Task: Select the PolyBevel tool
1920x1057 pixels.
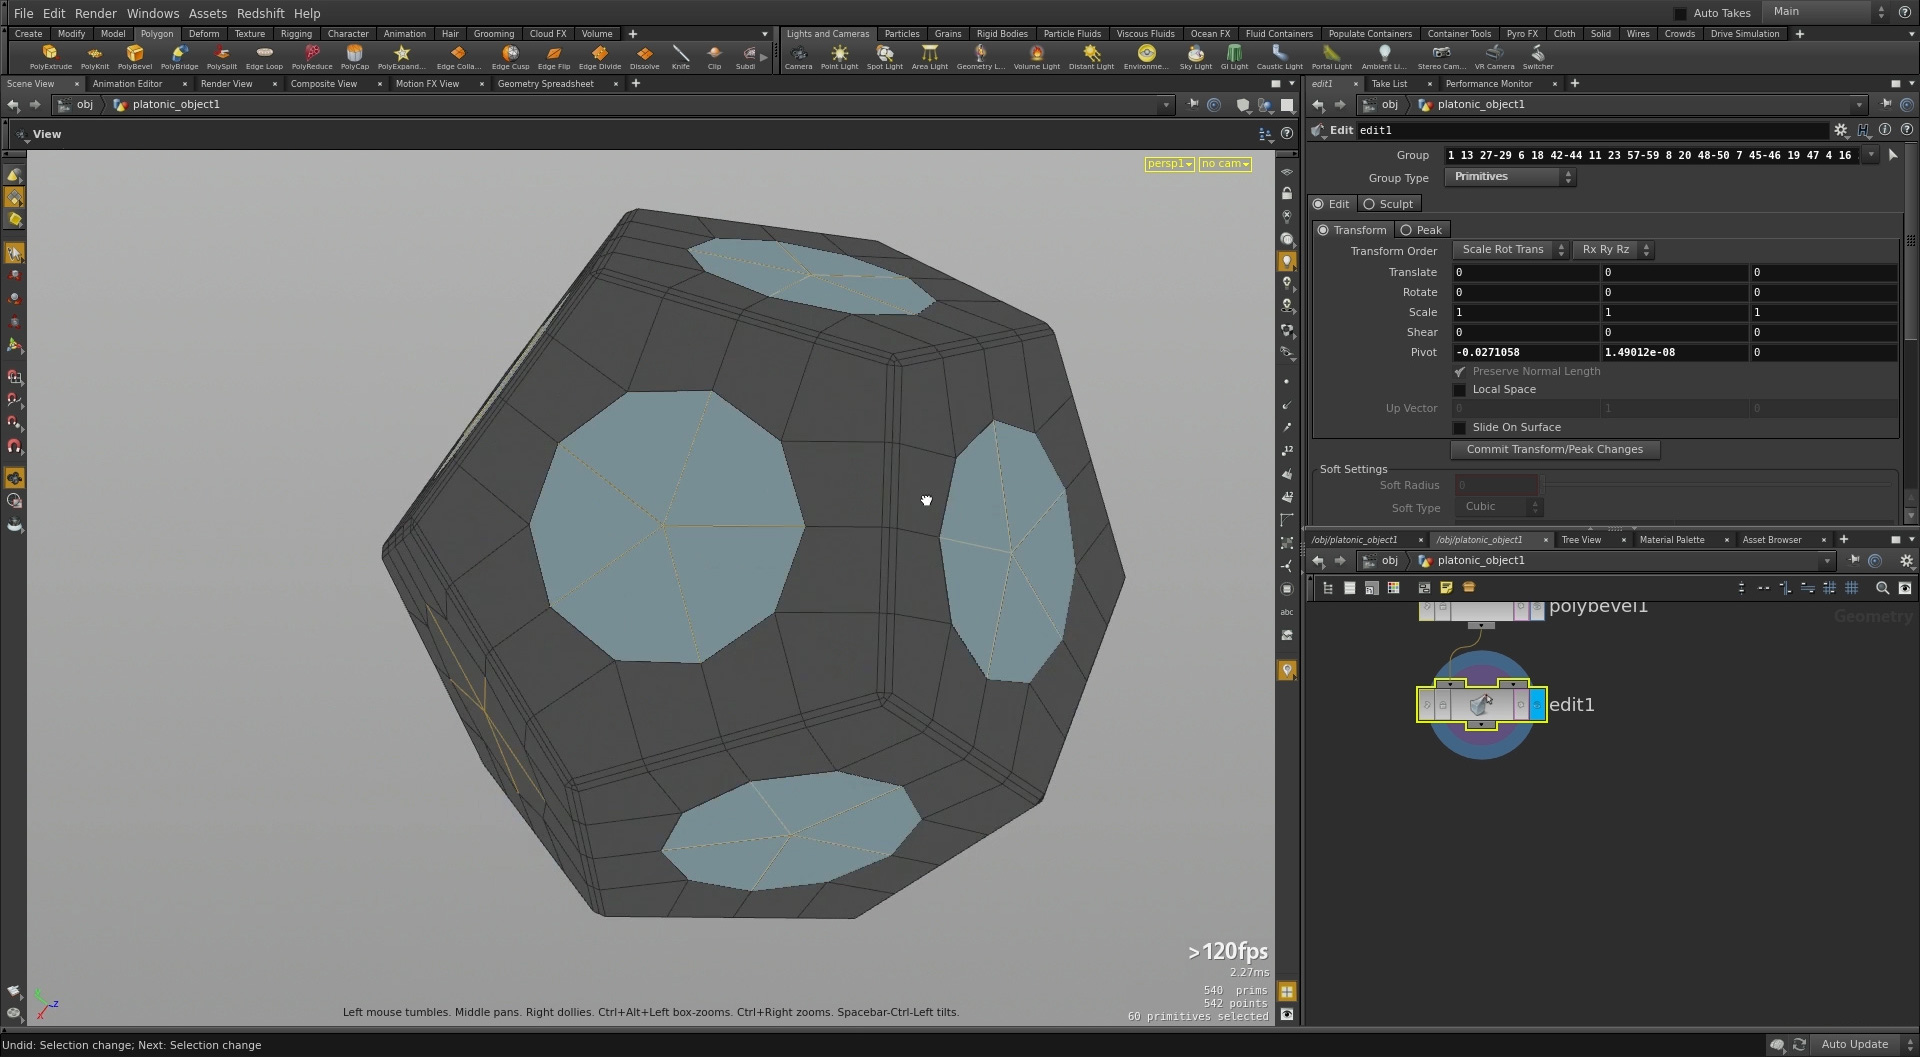Action: (x=135, y=57)
